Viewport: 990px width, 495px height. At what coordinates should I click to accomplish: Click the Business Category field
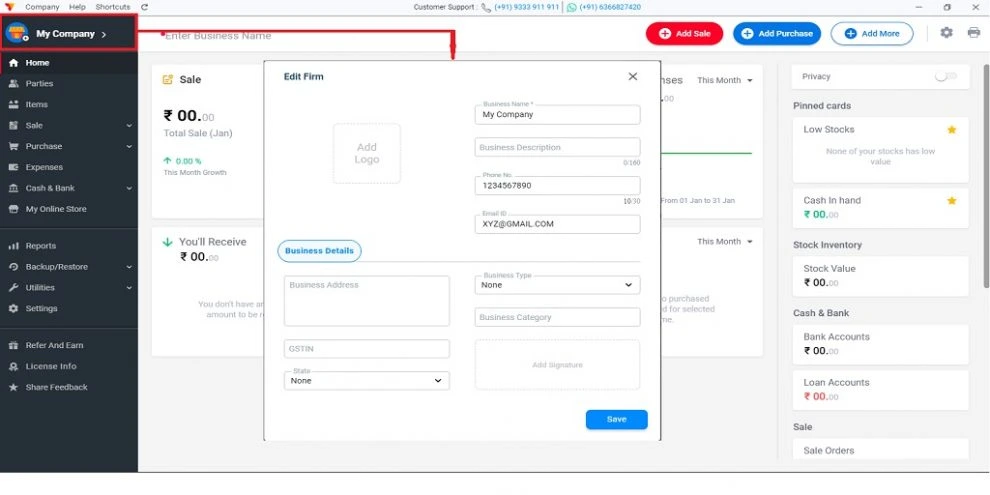558,317
